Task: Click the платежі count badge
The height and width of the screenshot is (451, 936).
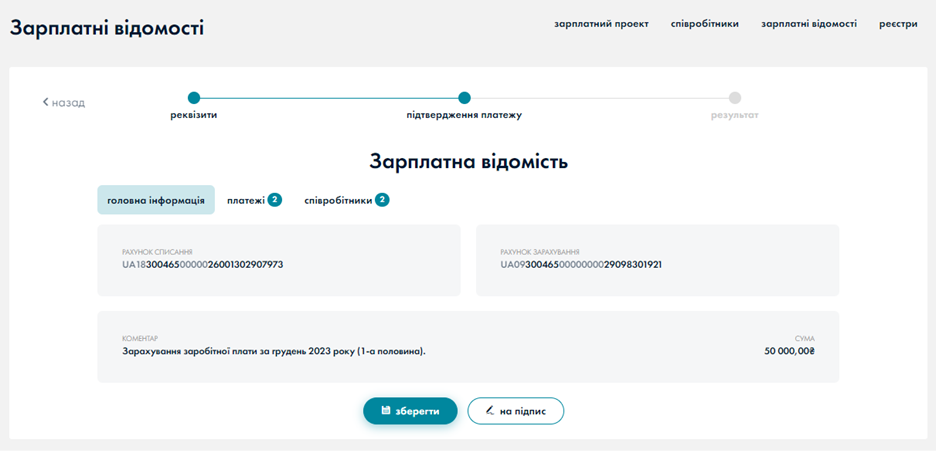Action: coord(274,200)
